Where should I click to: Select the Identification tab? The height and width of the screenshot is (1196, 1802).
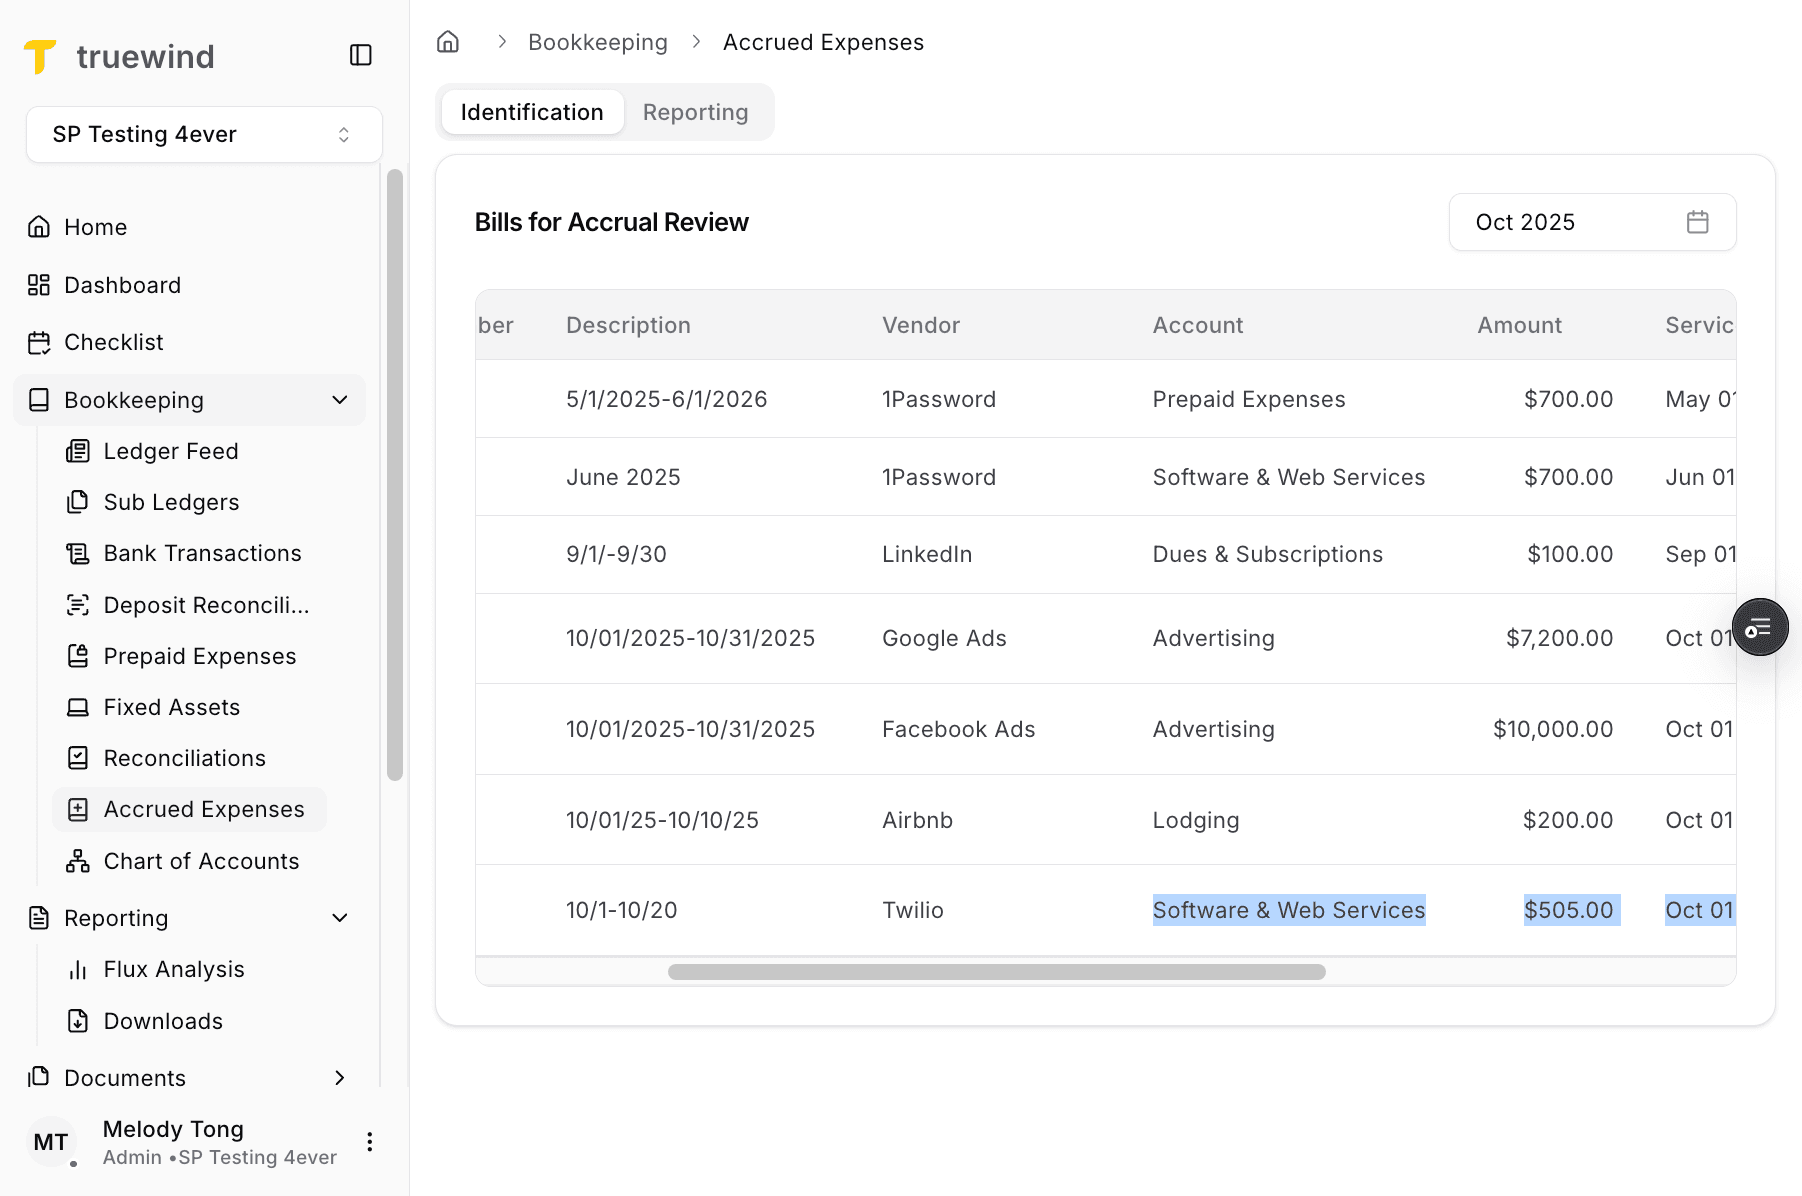pos(531,112)
